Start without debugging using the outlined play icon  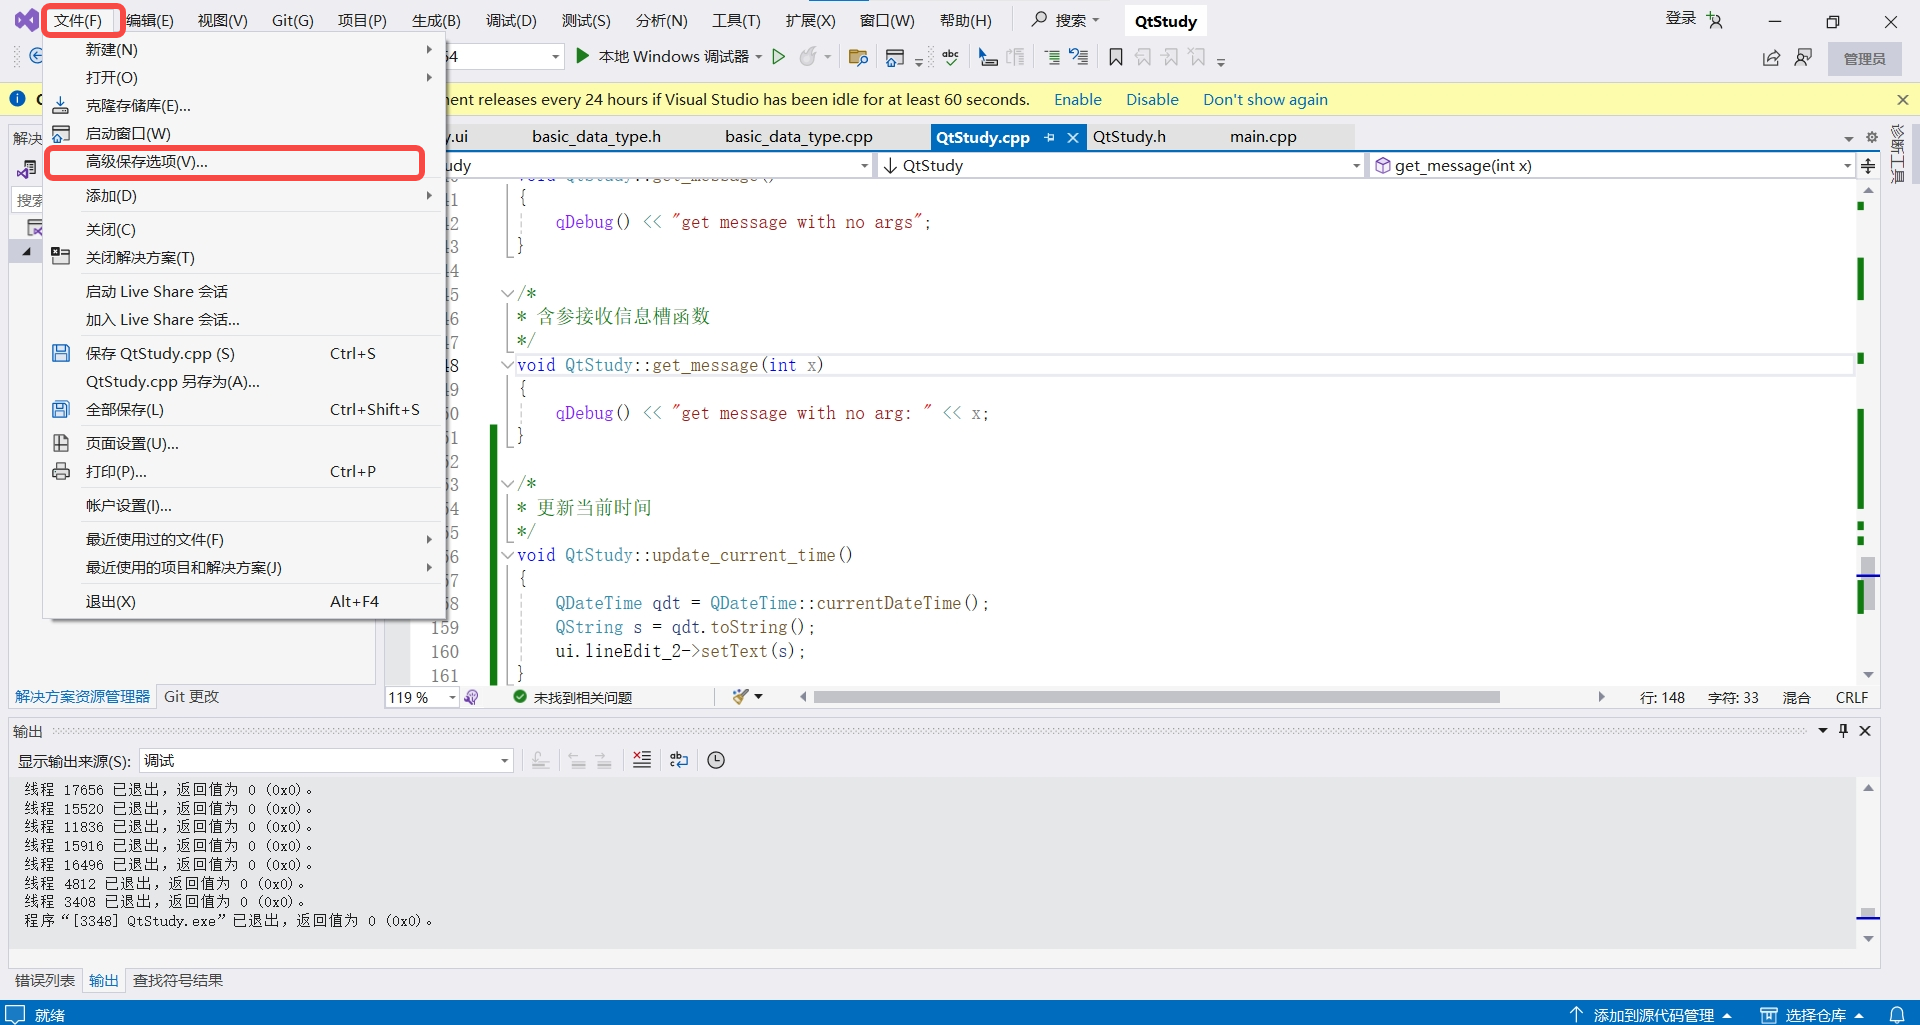[x=778, y=57]
